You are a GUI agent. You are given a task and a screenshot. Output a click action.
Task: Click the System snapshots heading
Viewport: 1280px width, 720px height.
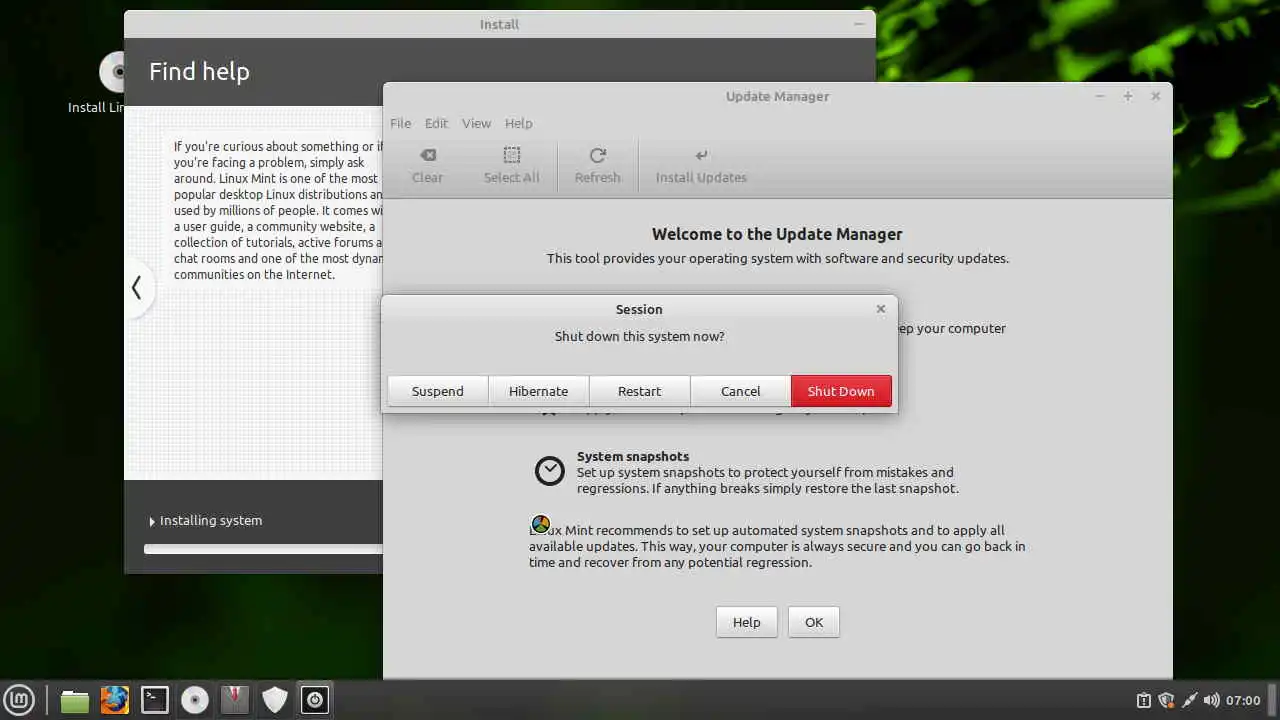coord(633,456)
